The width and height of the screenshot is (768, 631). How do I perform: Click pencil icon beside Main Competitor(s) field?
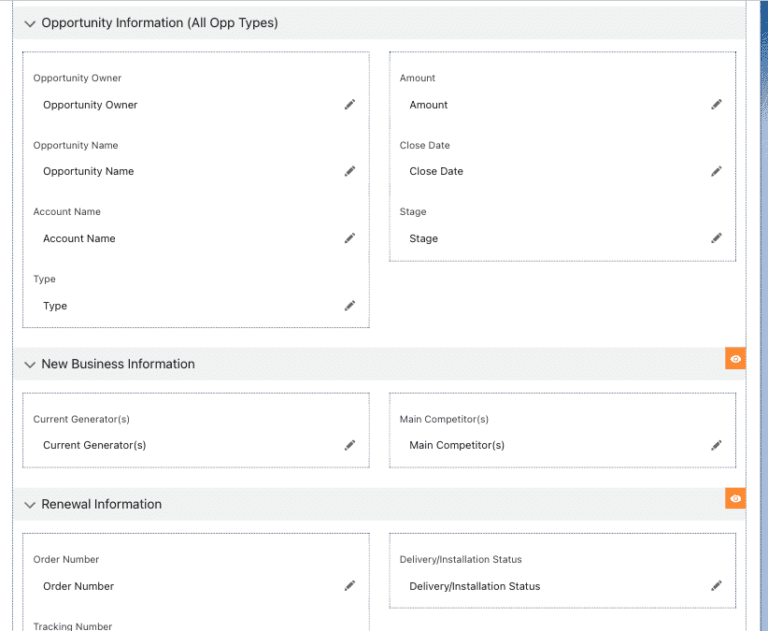(x=716, y=445)
